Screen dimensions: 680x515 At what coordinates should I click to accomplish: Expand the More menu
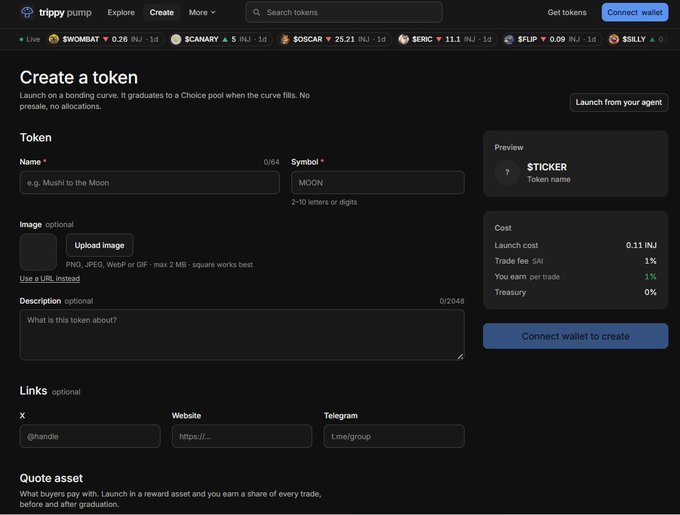202,13
